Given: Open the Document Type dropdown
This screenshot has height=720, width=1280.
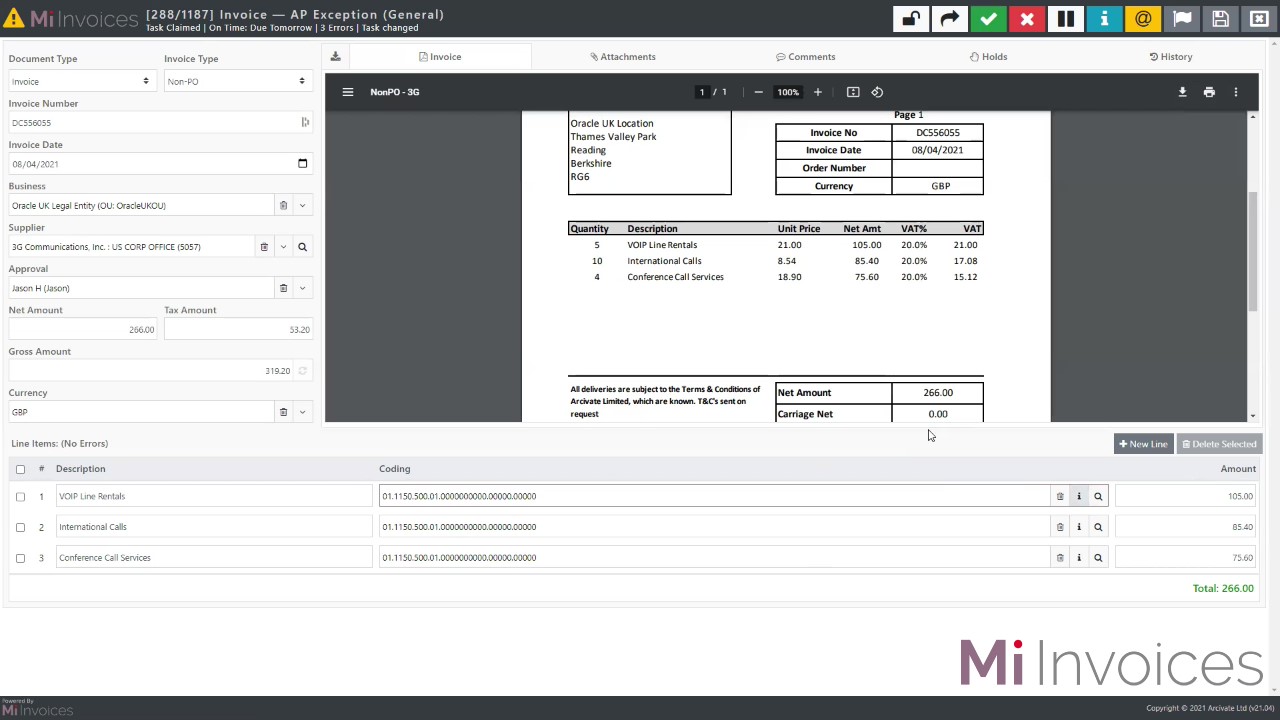Looking at the screenshot, I should pos(144,81).
